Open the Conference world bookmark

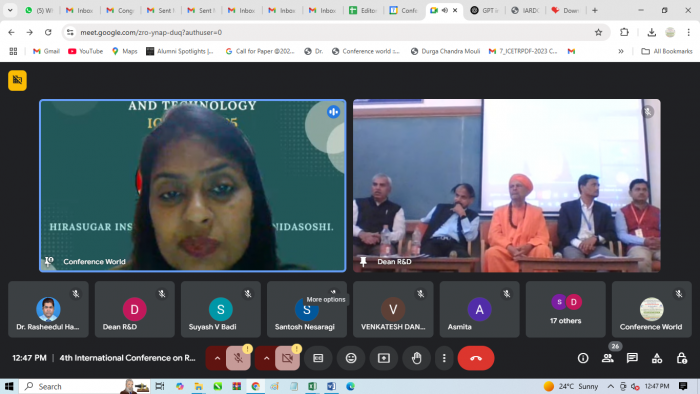pos(366,51)
